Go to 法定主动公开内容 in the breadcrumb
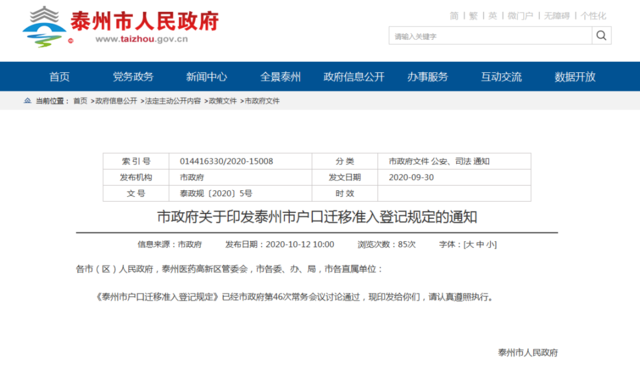Viewport: 640px width, 370px height. click(173, 101)
